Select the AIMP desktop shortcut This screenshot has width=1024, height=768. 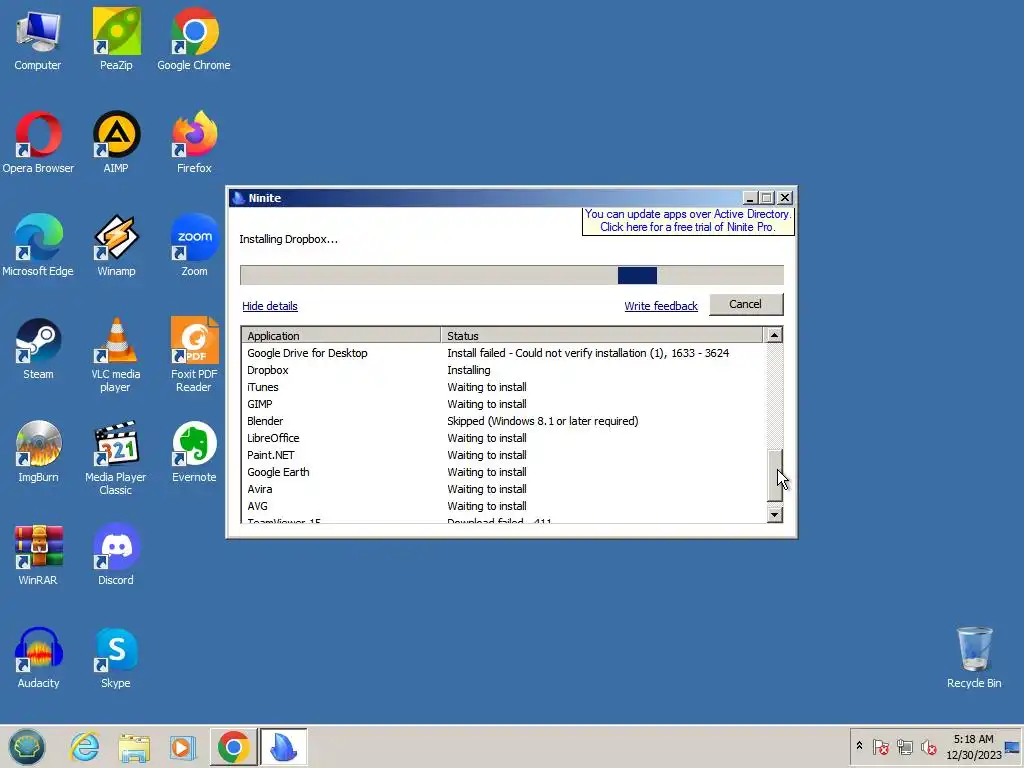click(116, 143)
